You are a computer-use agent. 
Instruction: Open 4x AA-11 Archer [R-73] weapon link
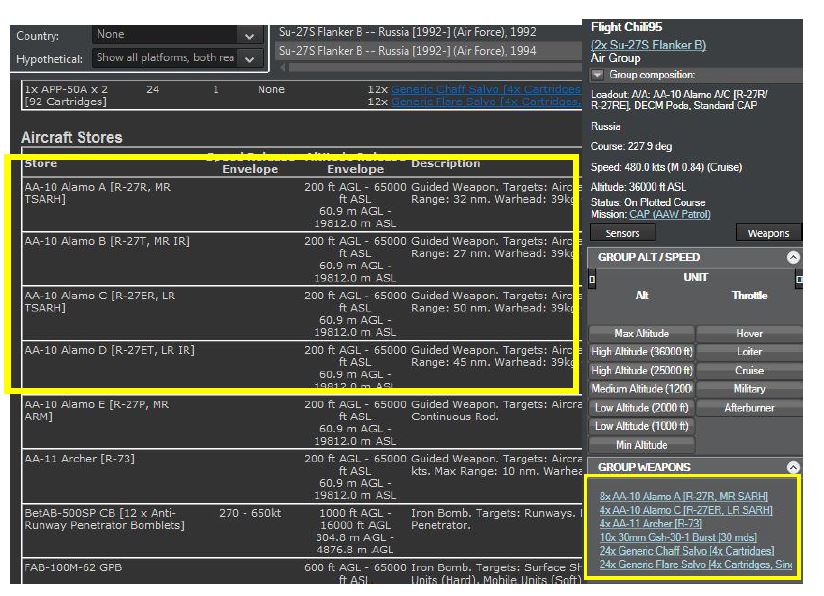point(651,523)
